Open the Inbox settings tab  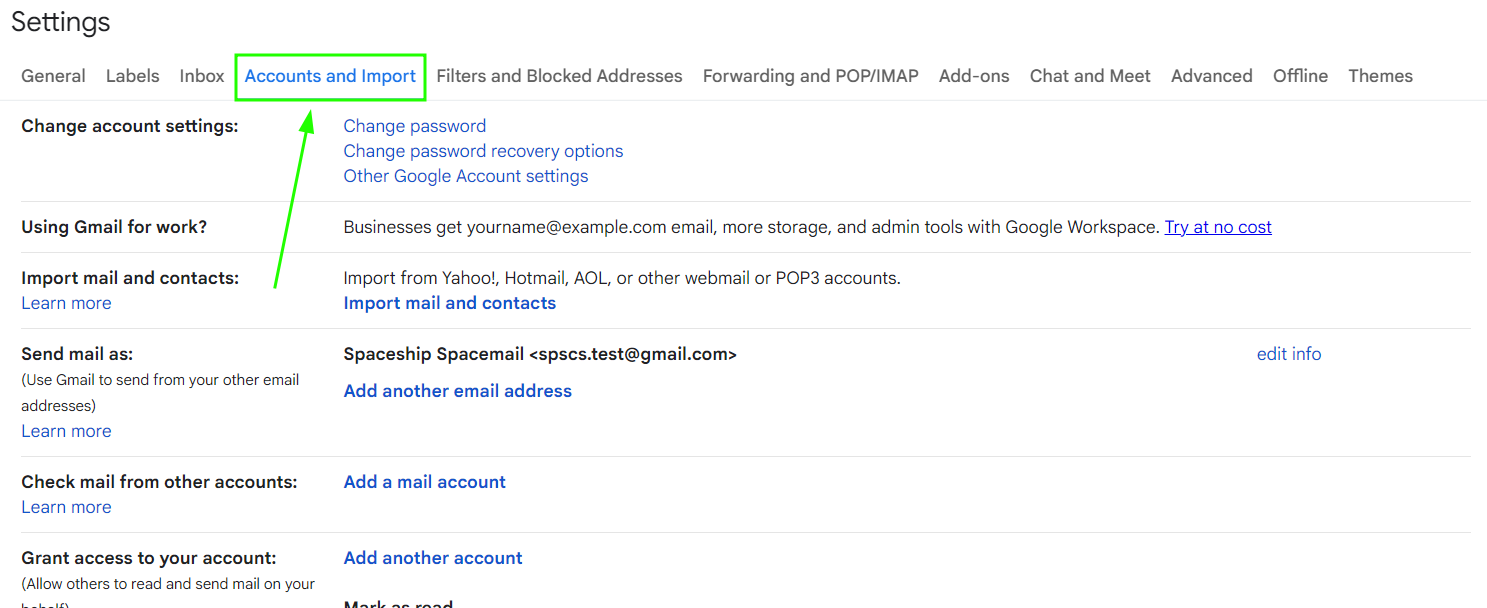[x=202, y=76]
